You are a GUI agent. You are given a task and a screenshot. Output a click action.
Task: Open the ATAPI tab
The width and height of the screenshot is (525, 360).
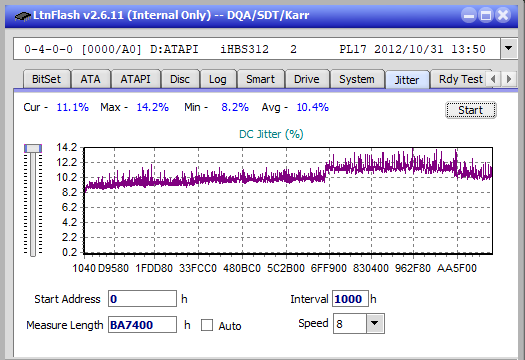point(135,79)
